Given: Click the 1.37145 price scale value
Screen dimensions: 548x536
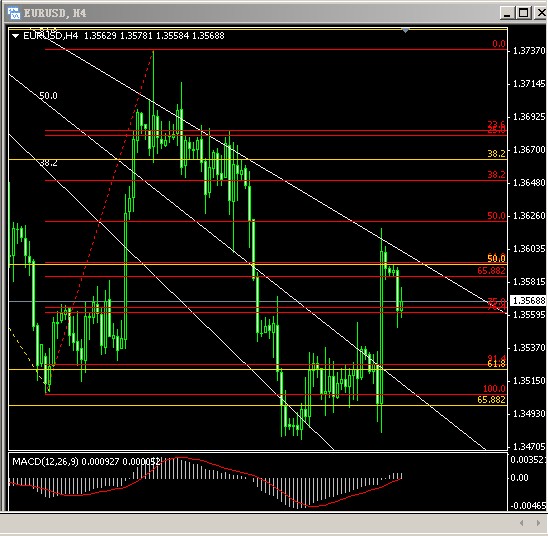Looking at the screenshot, I should click(x=529, y=84).
